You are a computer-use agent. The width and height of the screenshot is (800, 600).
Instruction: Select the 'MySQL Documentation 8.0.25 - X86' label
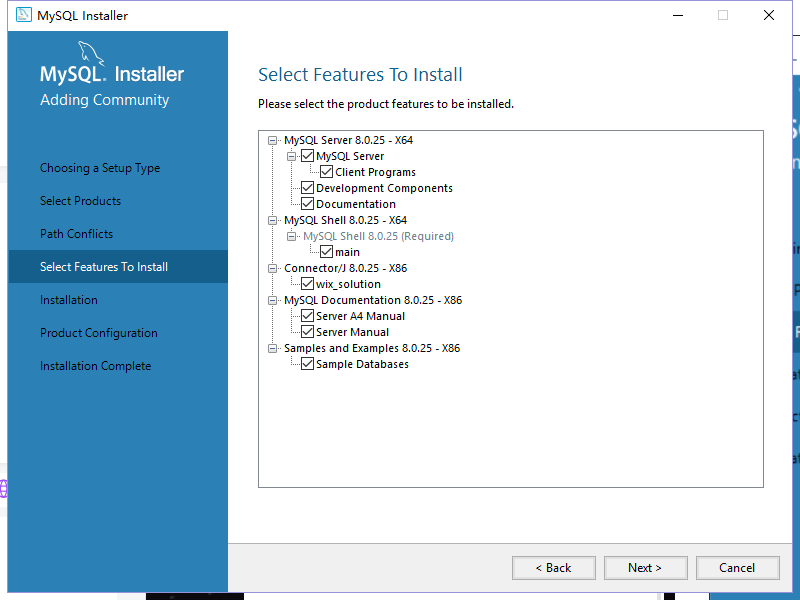click(x=373, y=300)
